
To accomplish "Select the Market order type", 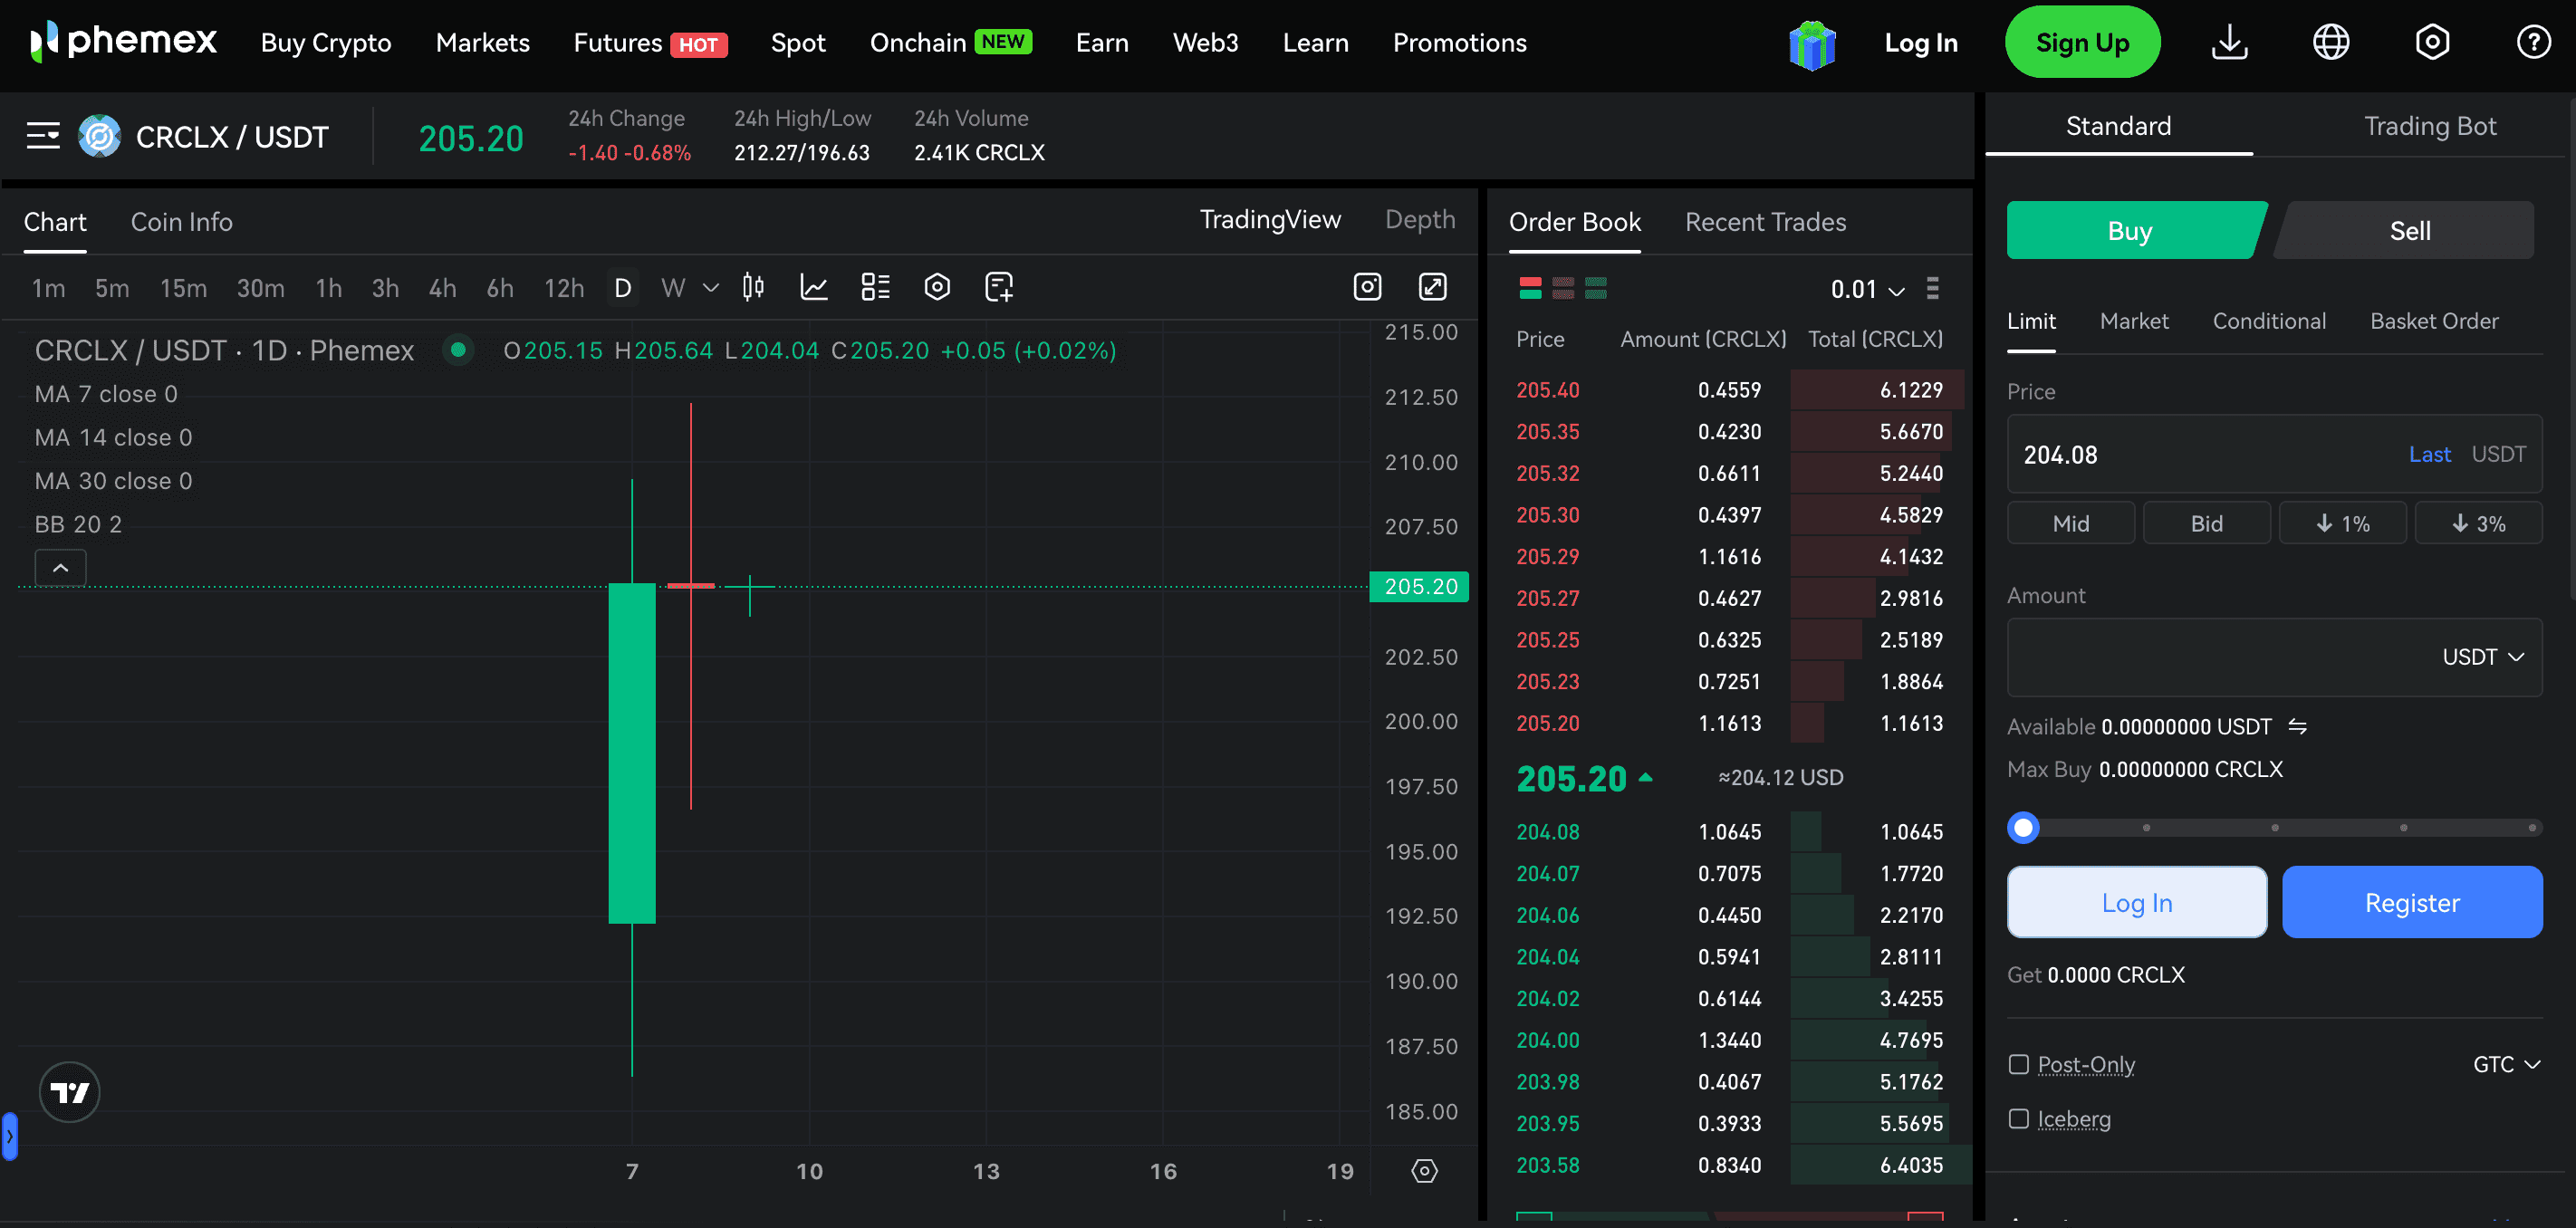I will pos(2134,321).
